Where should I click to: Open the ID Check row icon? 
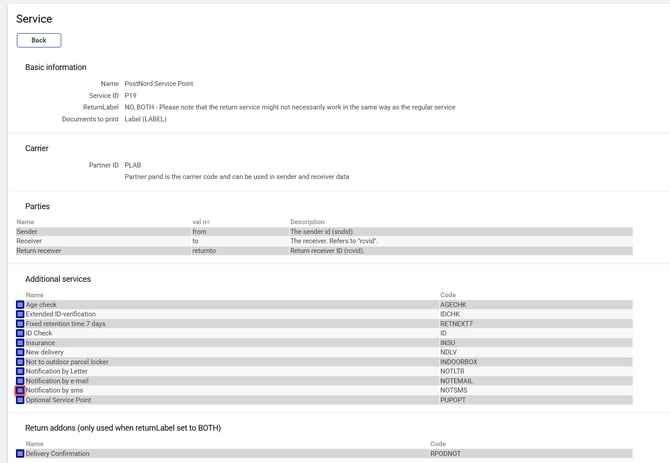click(x=20, y=333)
